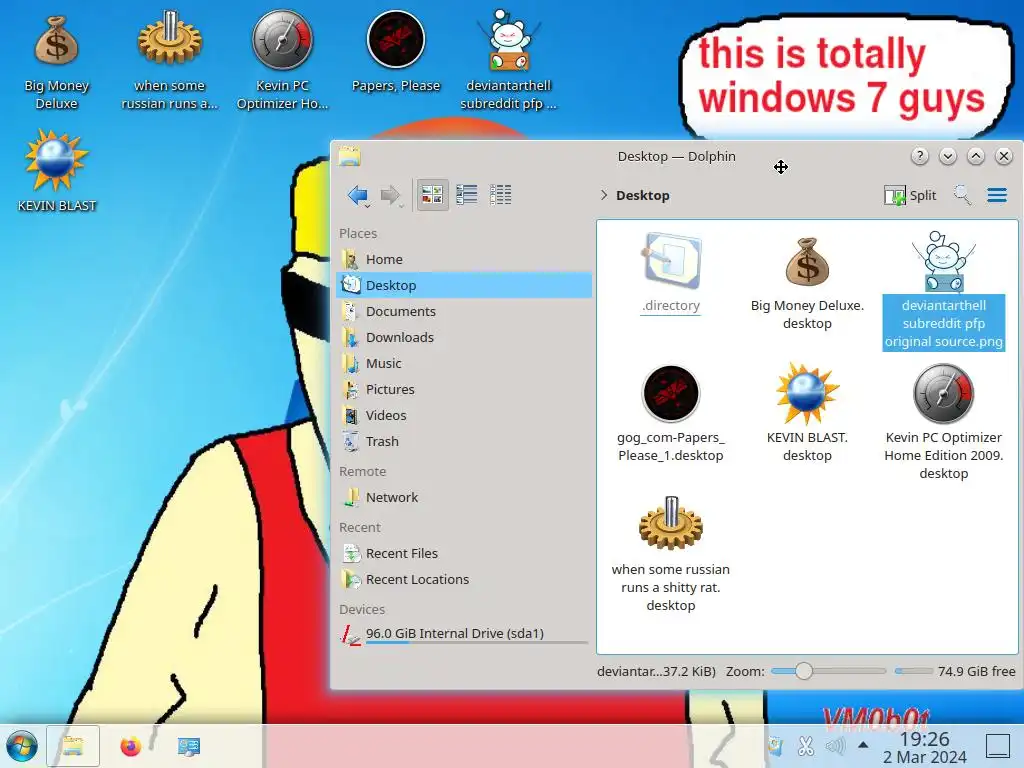The width and height of the screenshot is (1024, 768).
Task: Click the free space bar near 74.9 GiB free
Action: (914, 671)
